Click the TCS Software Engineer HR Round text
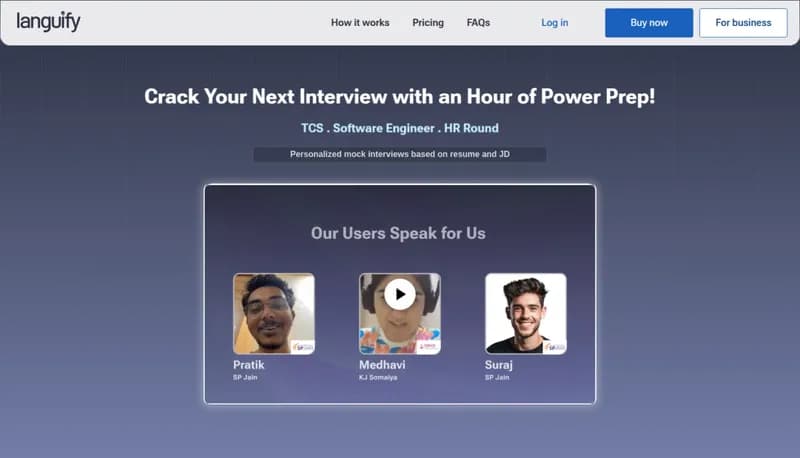Viewport: 800px width, 458px height. (x=399, y=128)
